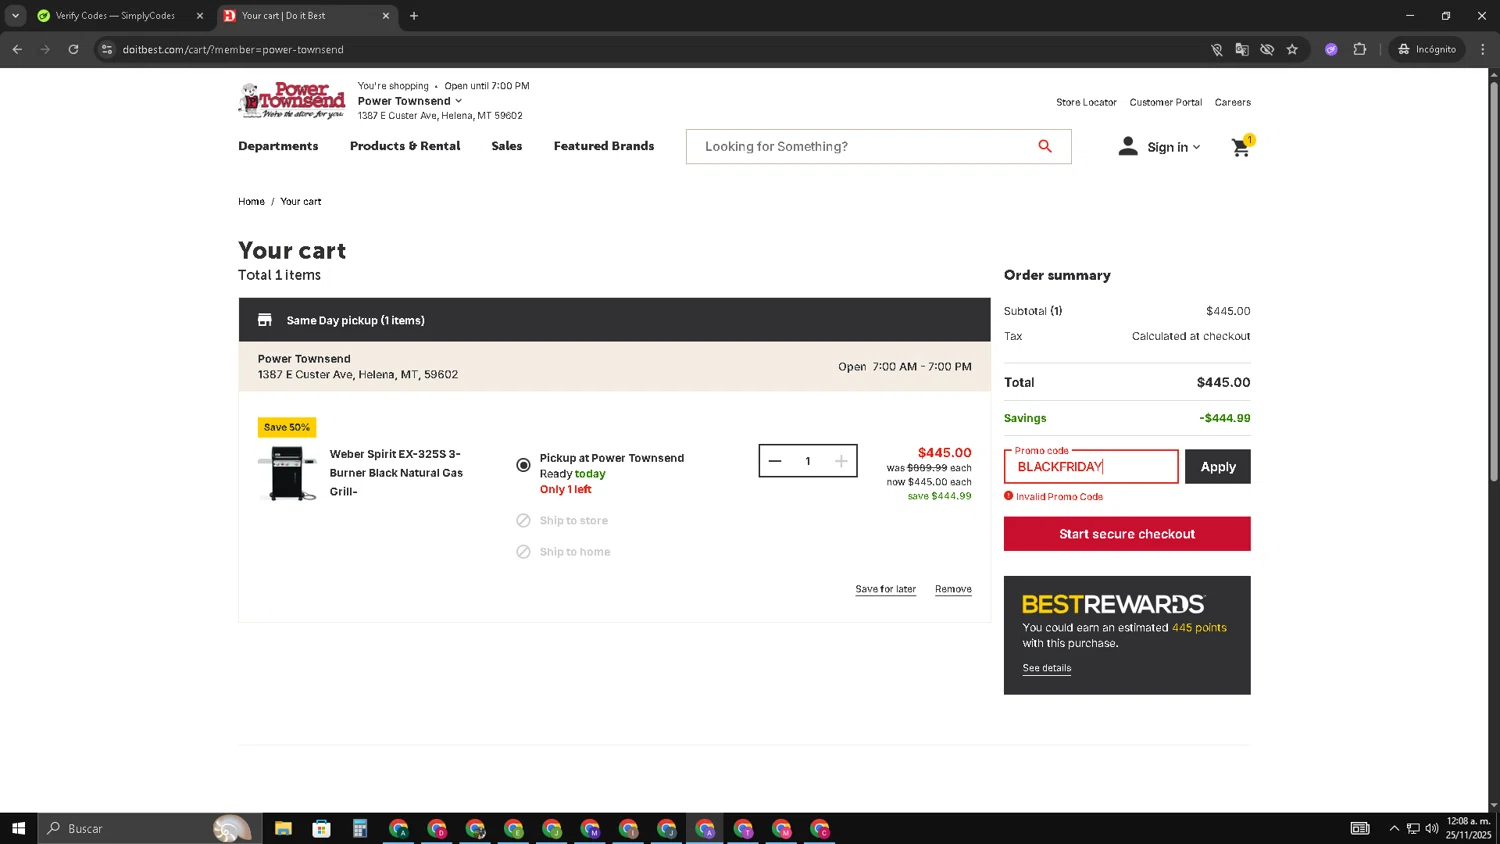Select Pickup at Power Townsend radio
Screen dimensions: 1500x844
click(523, 465)
